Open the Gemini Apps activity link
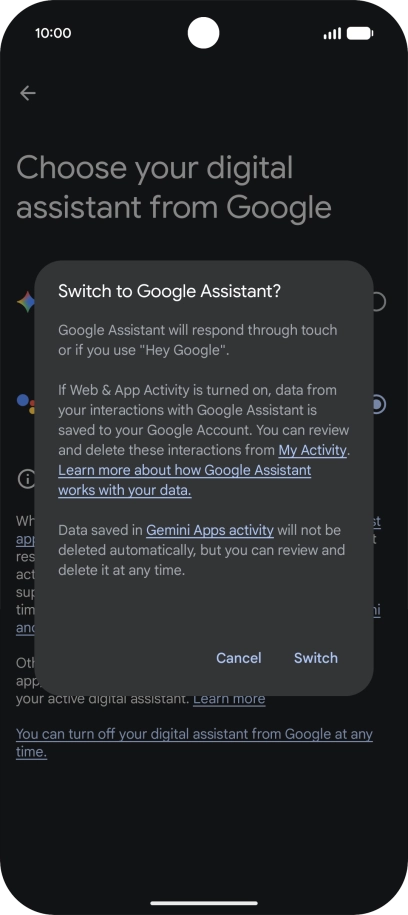Image resolution: width=408 pixels, height=915 pixels. (x=210, y=530)
